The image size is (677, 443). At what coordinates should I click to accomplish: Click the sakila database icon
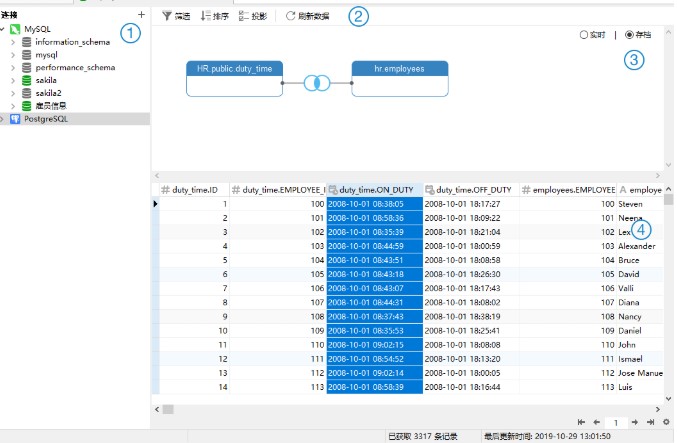click(x=27, y=79)
